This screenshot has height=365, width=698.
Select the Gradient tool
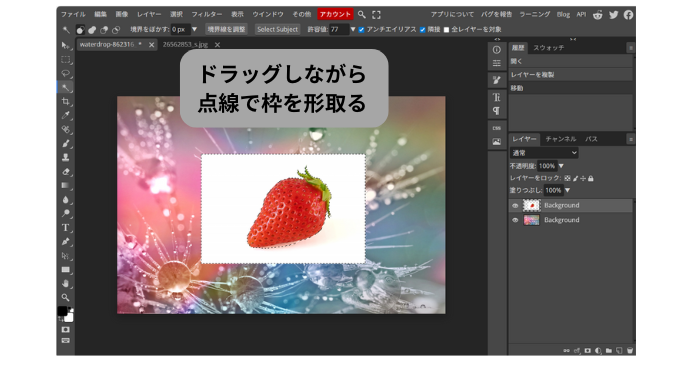[x=65, y=186]
